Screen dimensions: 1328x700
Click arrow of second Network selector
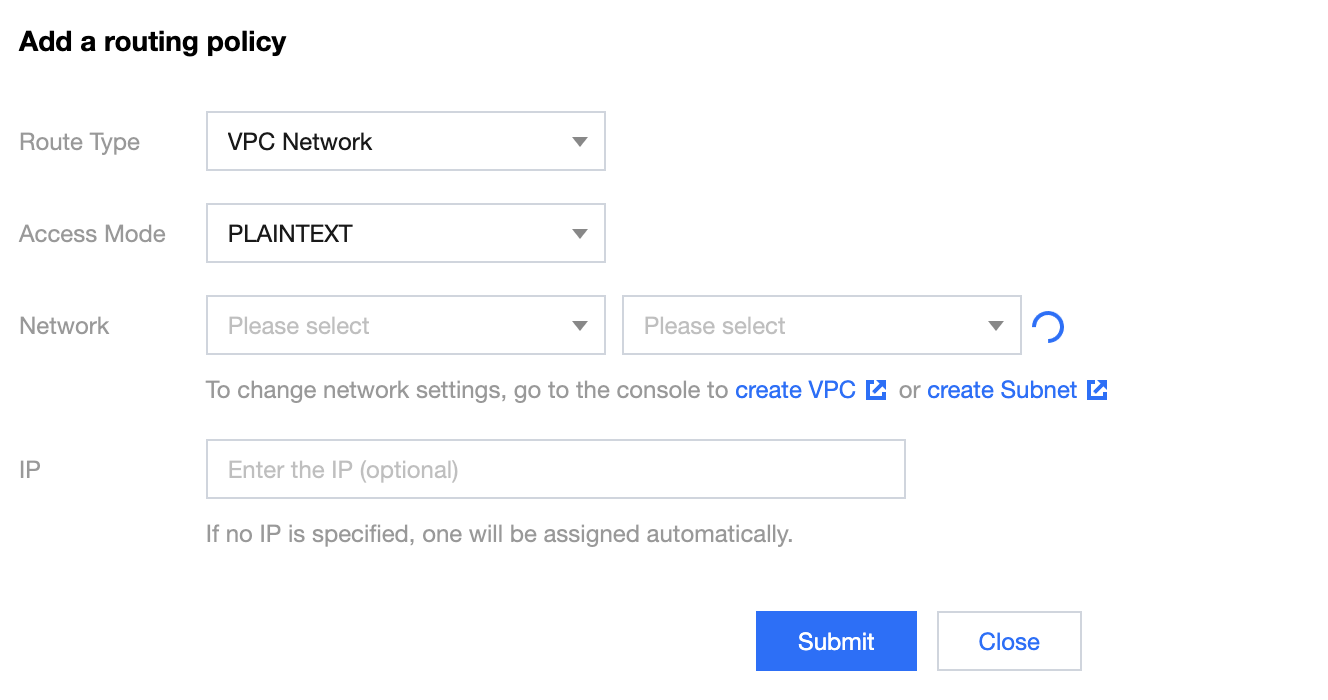click(995, 326)
